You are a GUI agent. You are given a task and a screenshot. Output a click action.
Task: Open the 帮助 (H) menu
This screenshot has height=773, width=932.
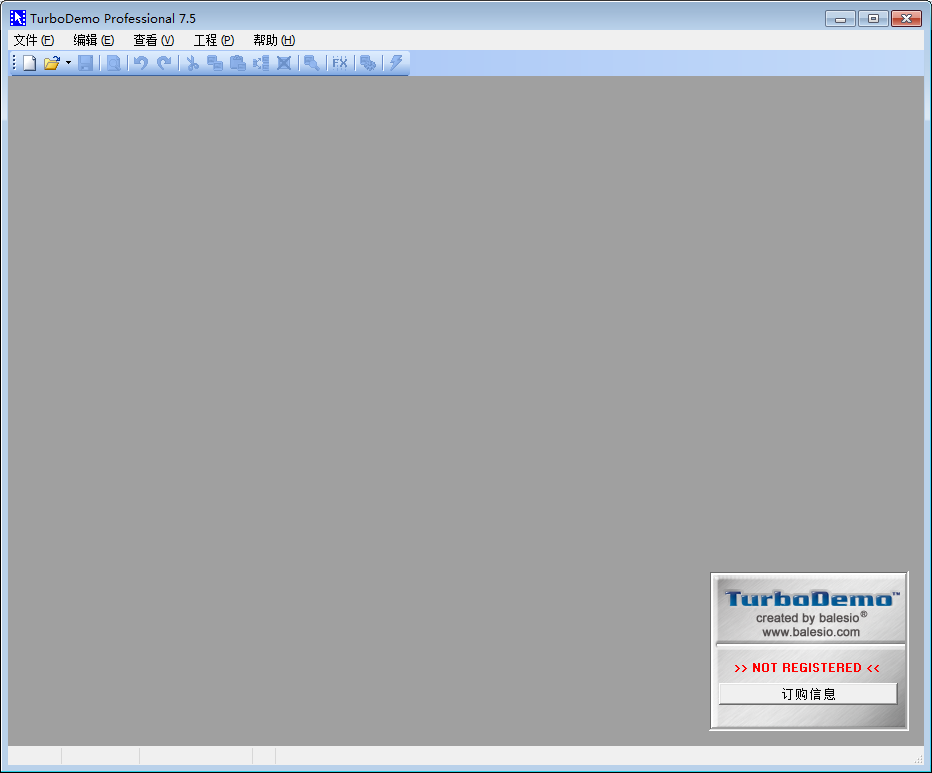coord(273,40)
